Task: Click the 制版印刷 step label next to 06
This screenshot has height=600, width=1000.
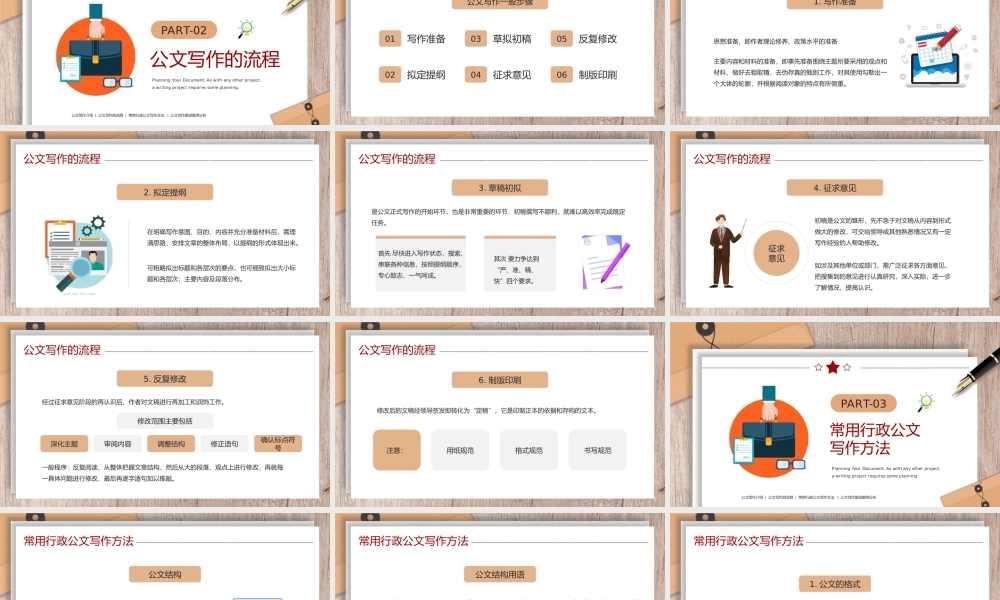Action: pyautogui.click(x=598, y=75)
